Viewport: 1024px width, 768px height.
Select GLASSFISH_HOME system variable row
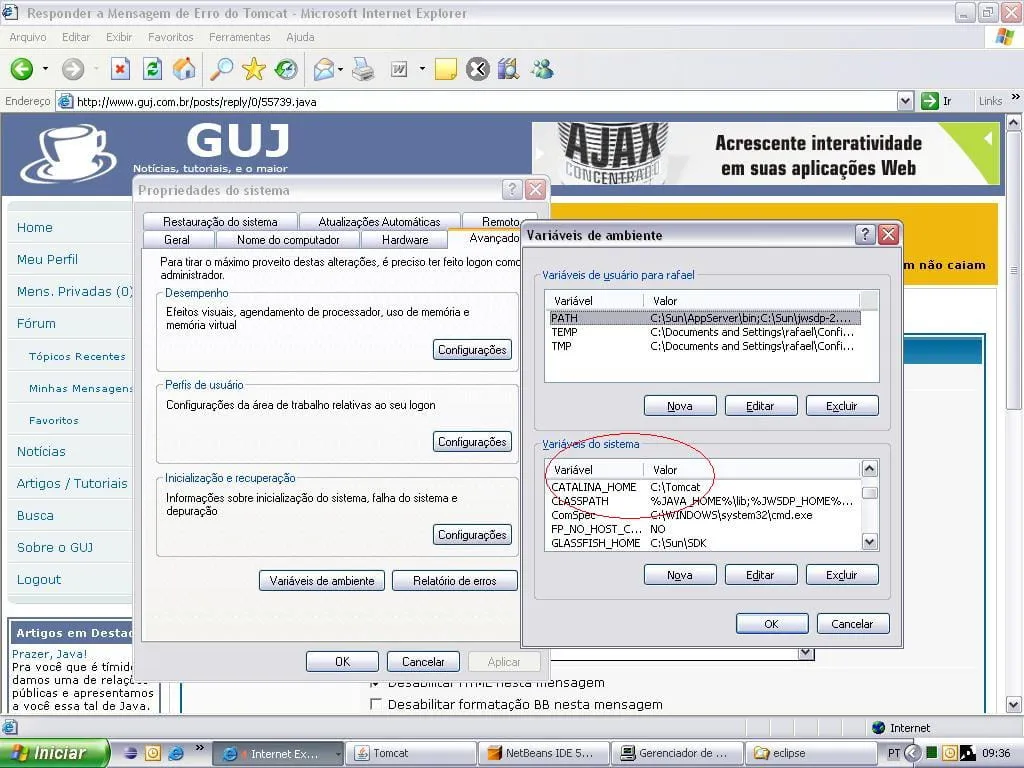tap(704, 543)
